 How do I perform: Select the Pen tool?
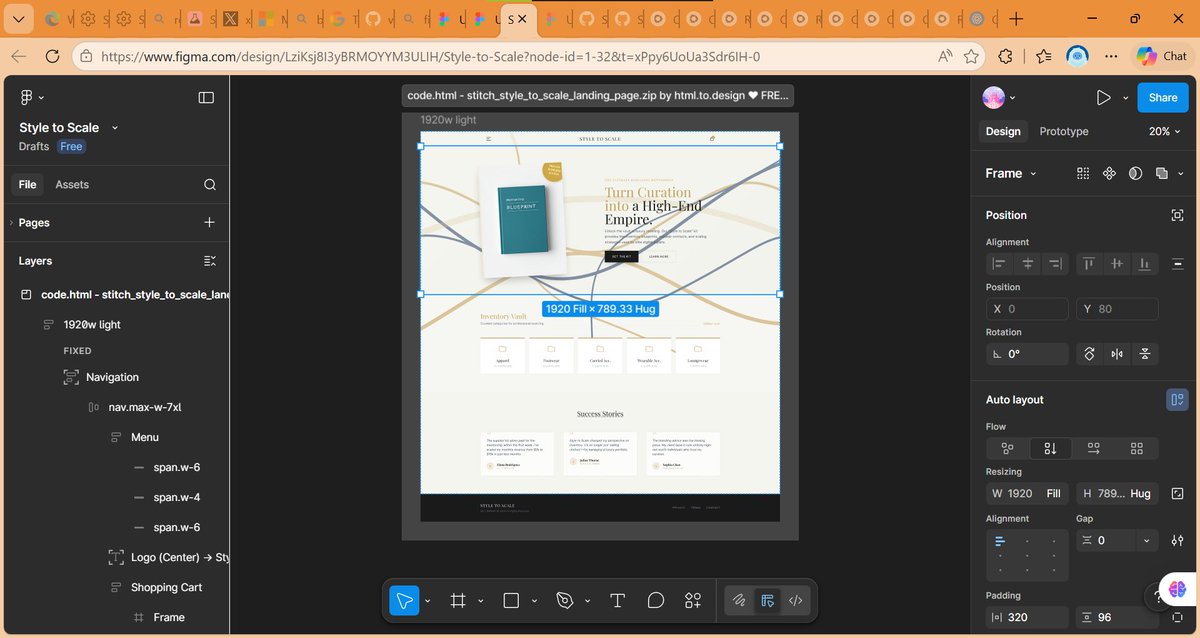tap(564, 600)
